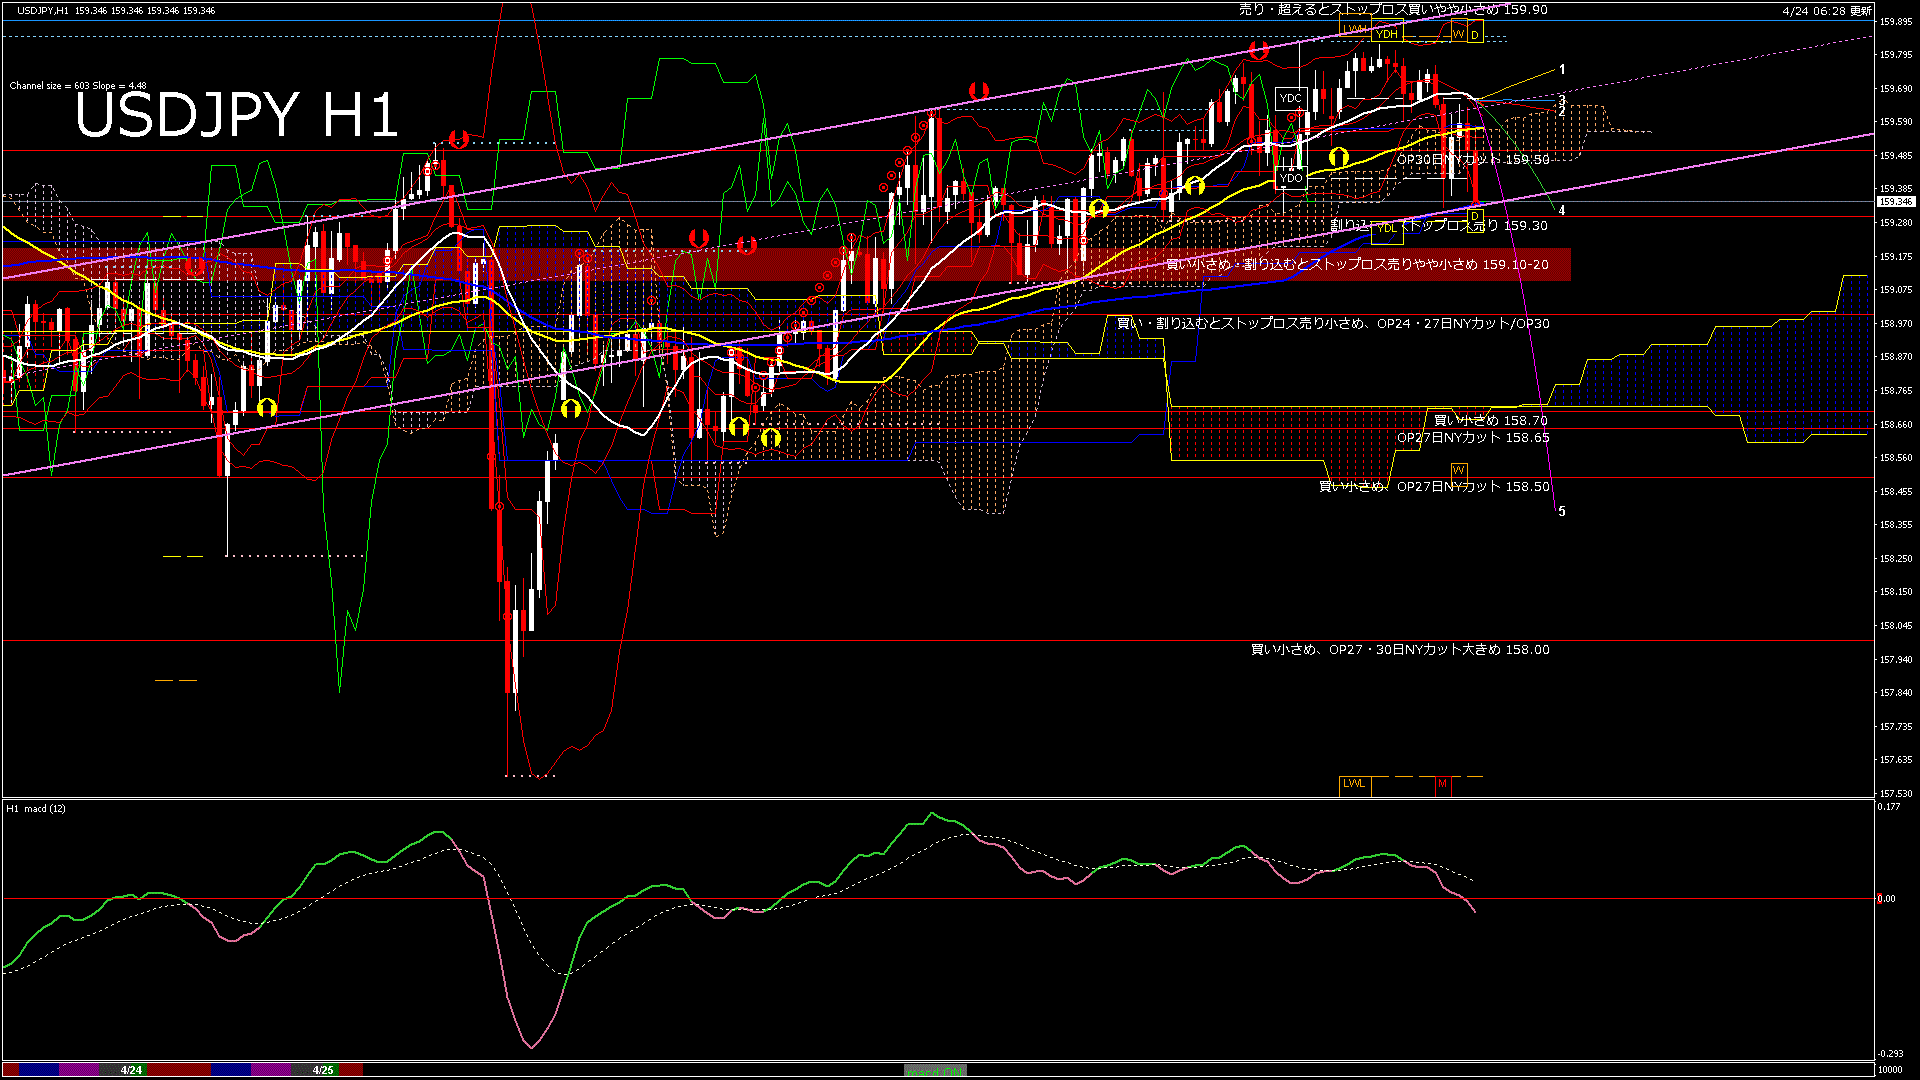
Task: Click the 売り 159.90 stop-loss label
Action: 1392,10
